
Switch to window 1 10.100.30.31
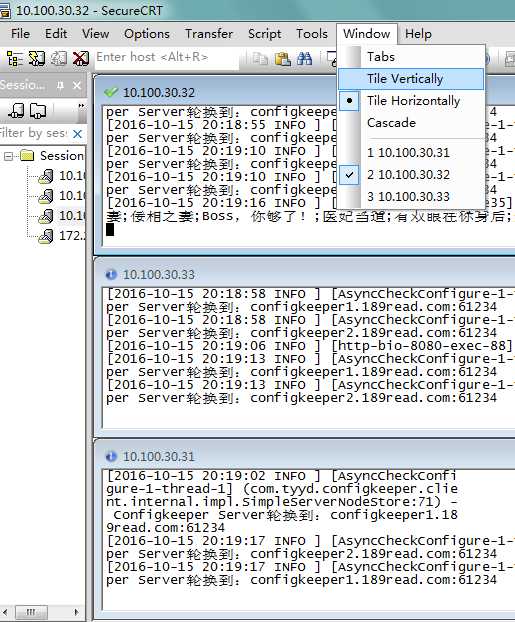[411, 153]
